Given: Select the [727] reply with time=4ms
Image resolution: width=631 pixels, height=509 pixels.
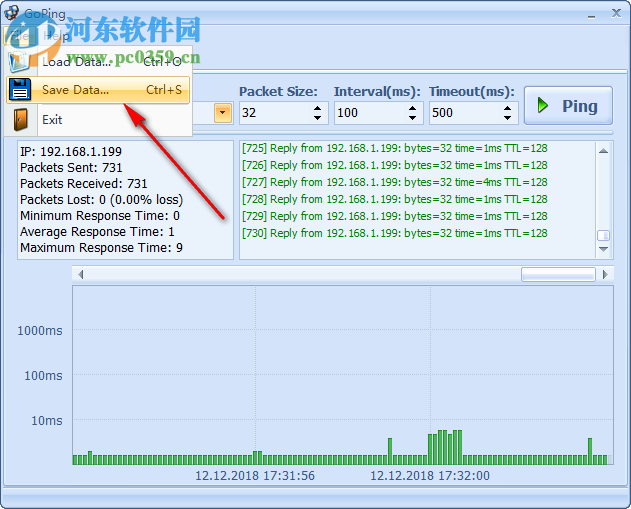Looking at the screenshot, I should click(394, 182).
